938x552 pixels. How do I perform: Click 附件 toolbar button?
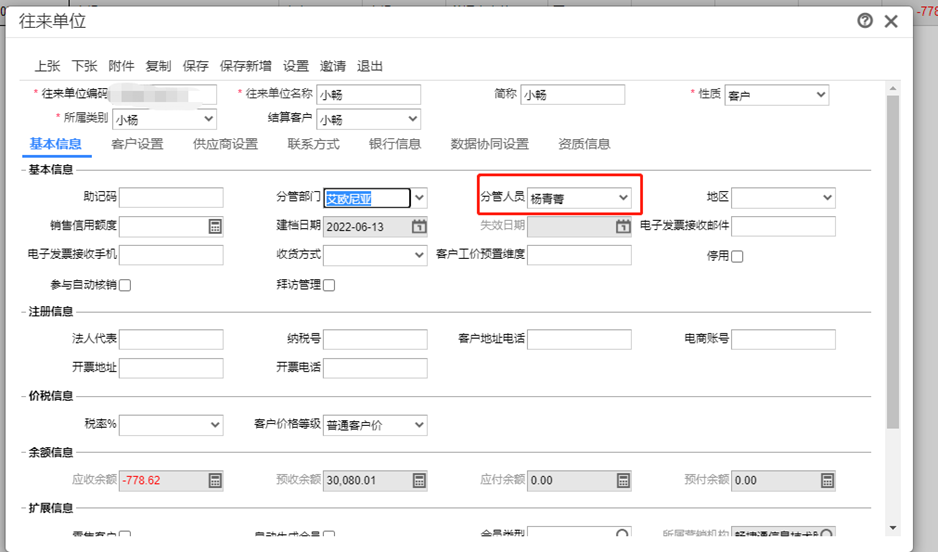[x=121, y=66]
